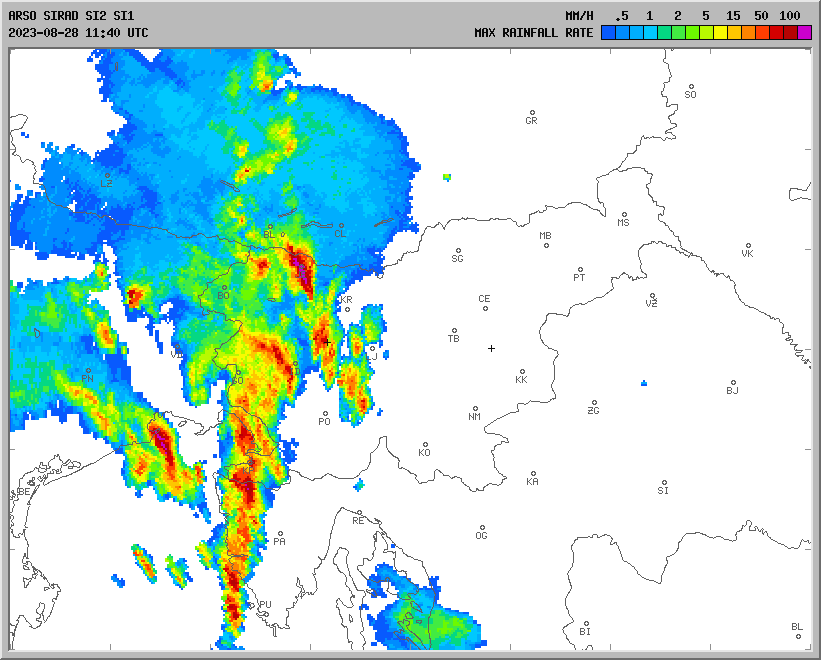Select the MS city marker
This screenshot has height=660, width=821.
[623, 215]
